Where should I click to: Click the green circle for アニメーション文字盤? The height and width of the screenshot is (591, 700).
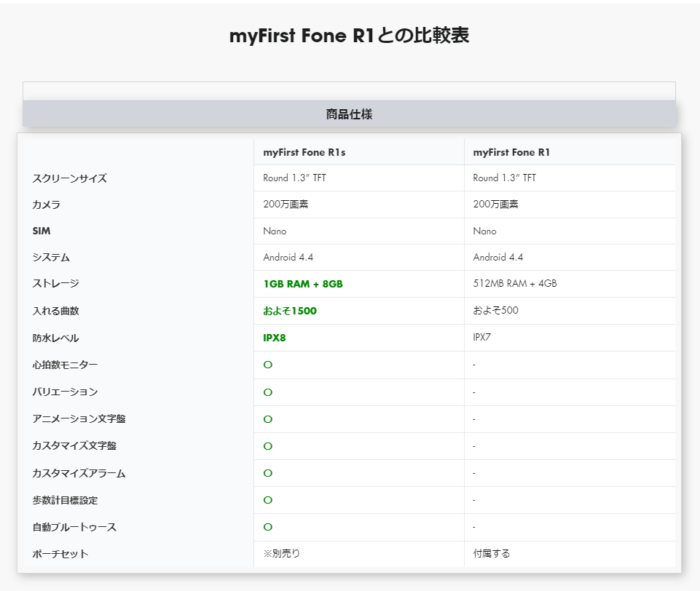coord(268,419)
